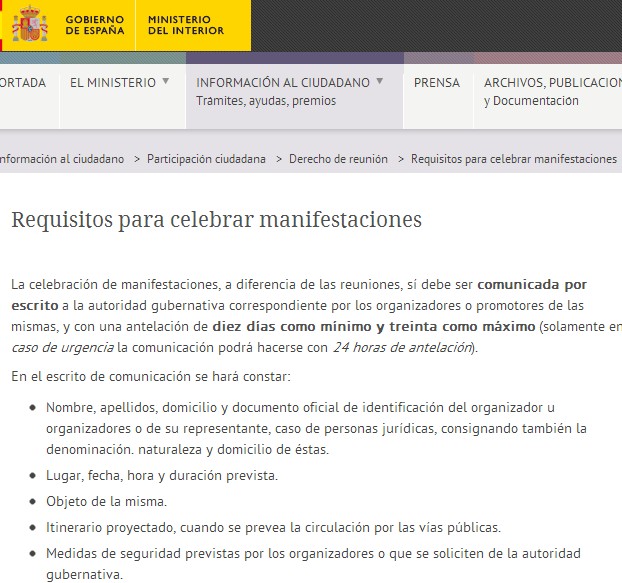Click the last breadcrumb, Requisitos para celebrar manifestaciones

coord(514,159)
